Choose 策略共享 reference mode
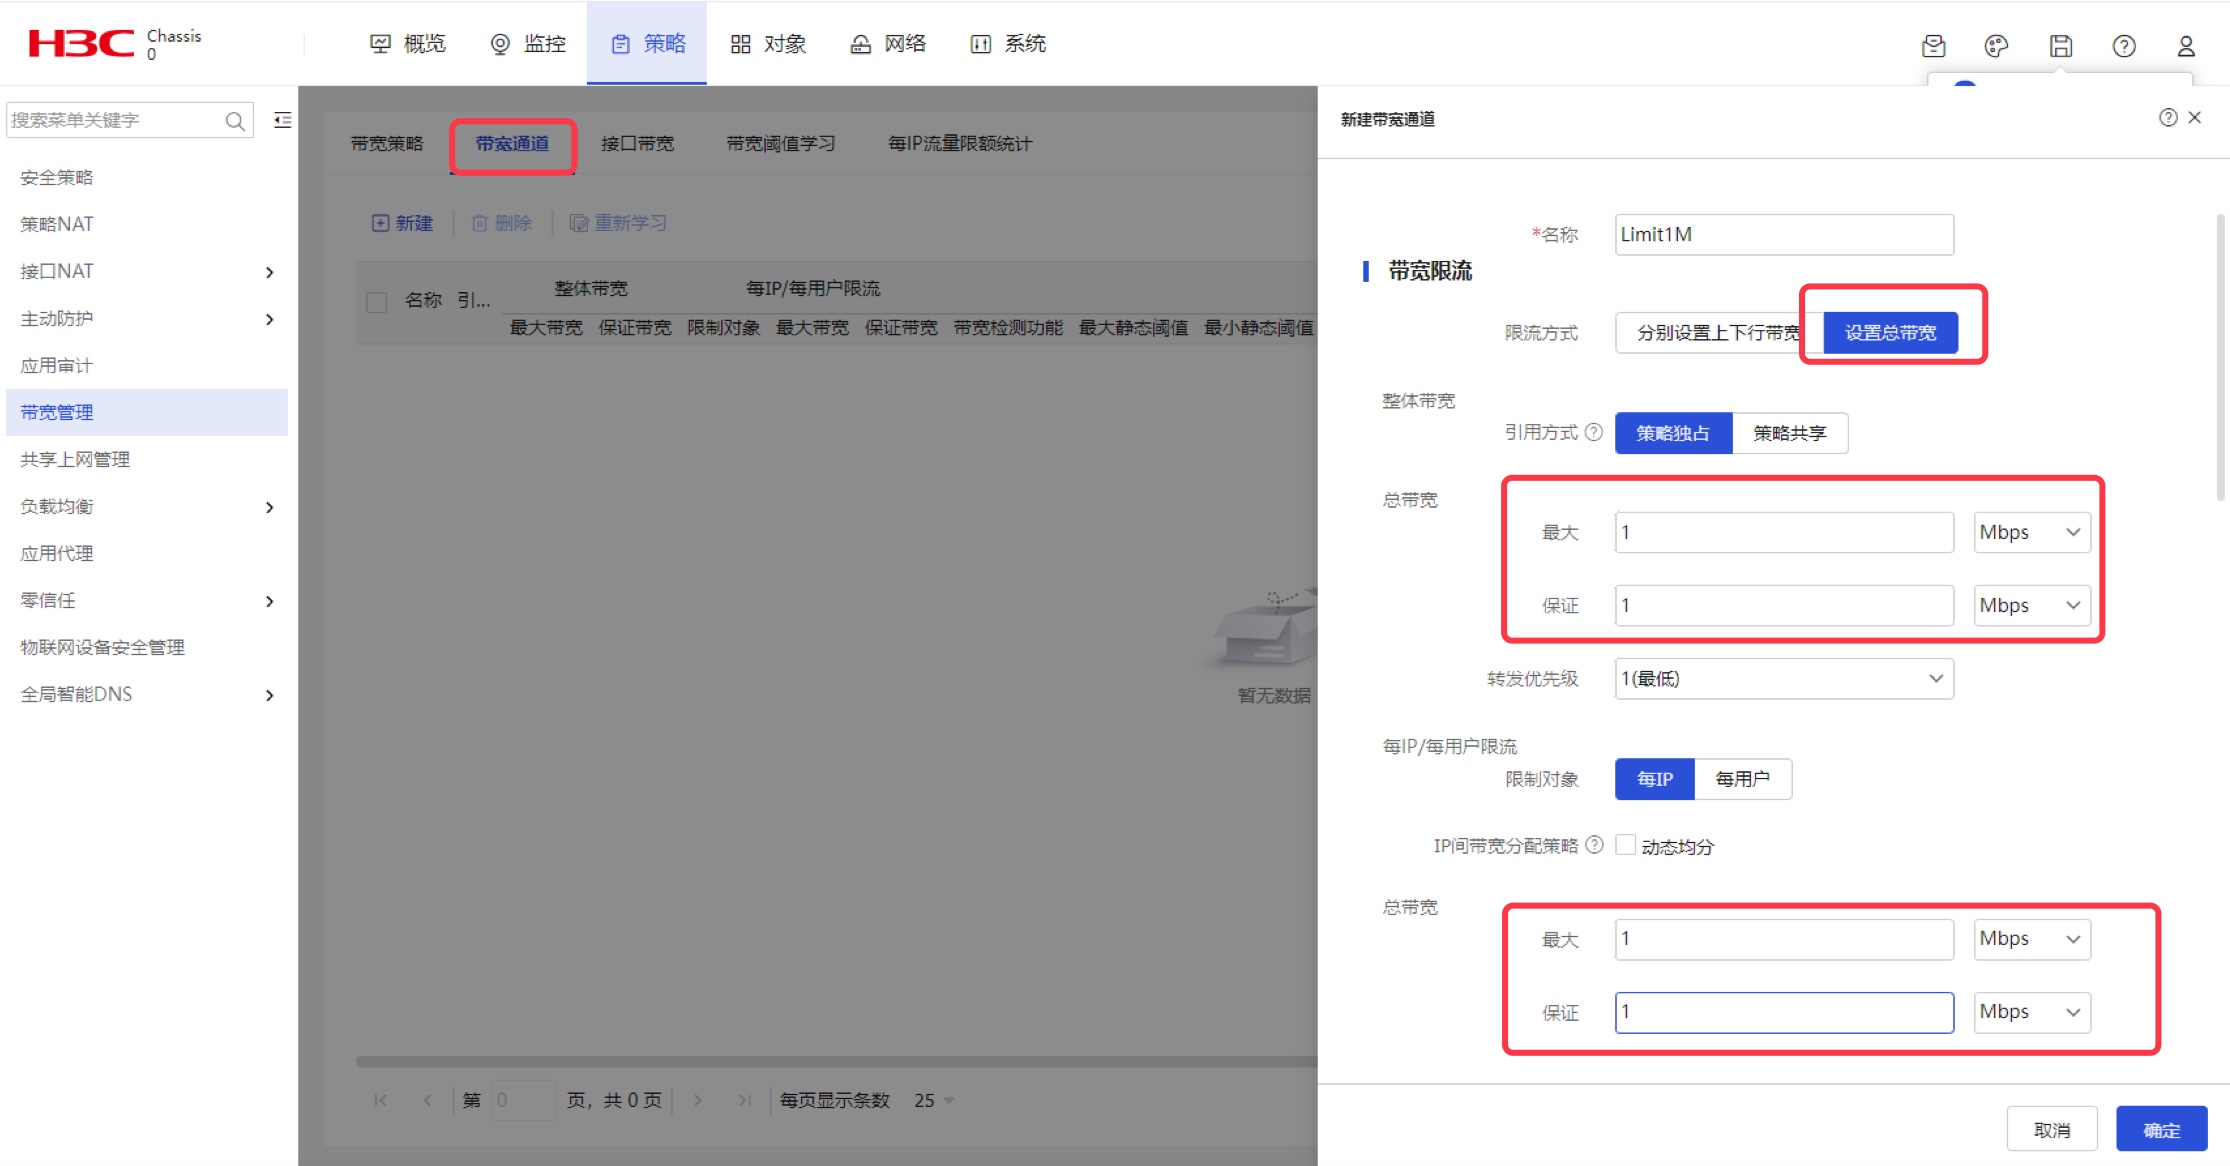This screenshot has width=2230, height=1166. tap(1790, 433)
